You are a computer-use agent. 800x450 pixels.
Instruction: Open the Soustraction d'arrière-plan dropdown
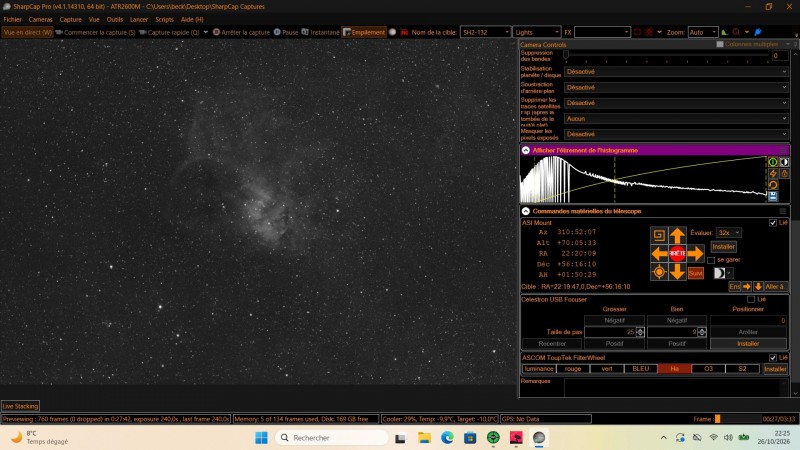(676, 88)
